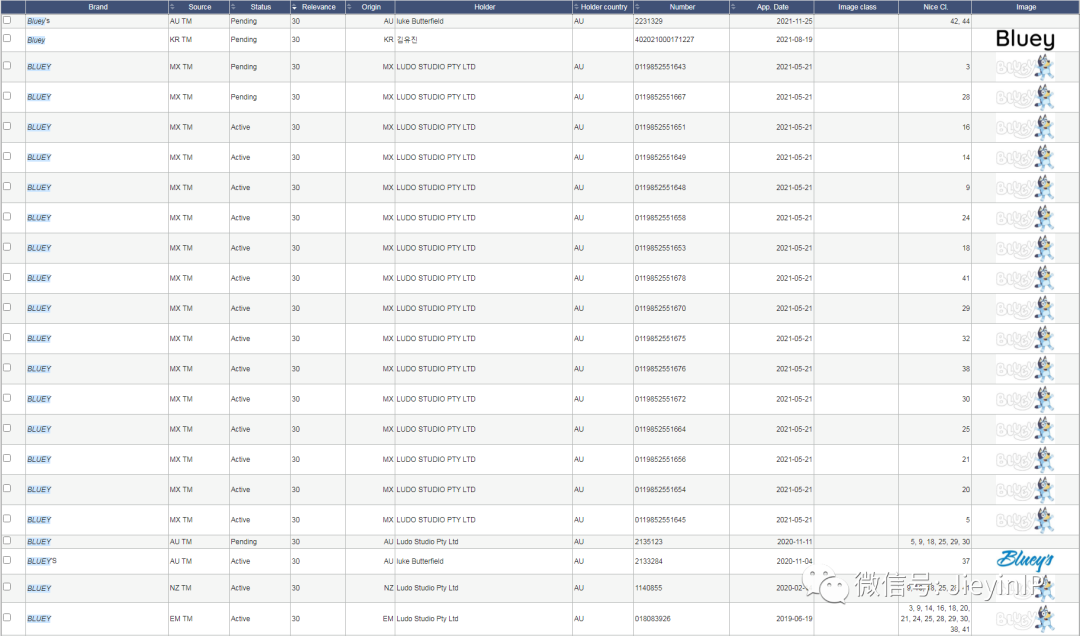The image size is (1080, 636).
Task: View logo thumbnail for EM row 018083926
Action: point(1025,618)
